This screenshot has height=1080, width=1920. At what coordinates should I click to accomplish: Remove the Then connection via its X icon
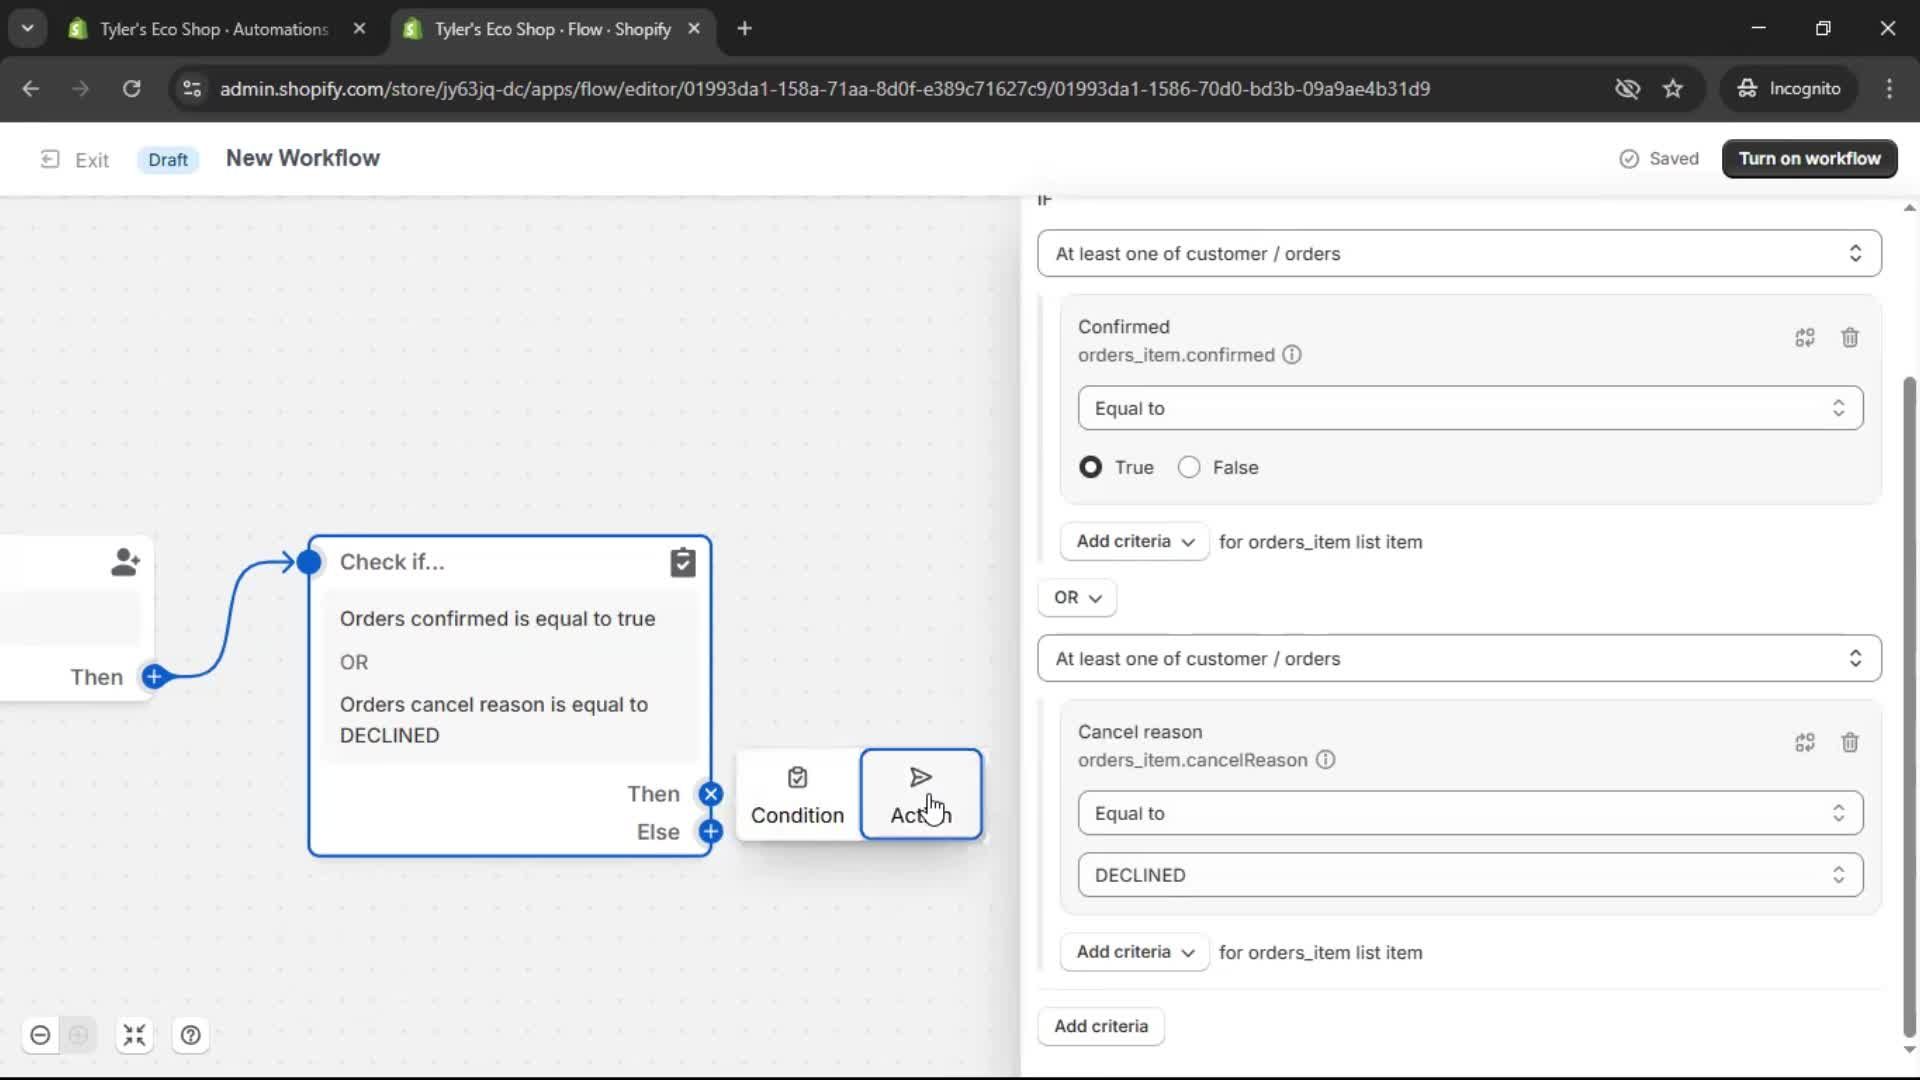coord(711,793)
